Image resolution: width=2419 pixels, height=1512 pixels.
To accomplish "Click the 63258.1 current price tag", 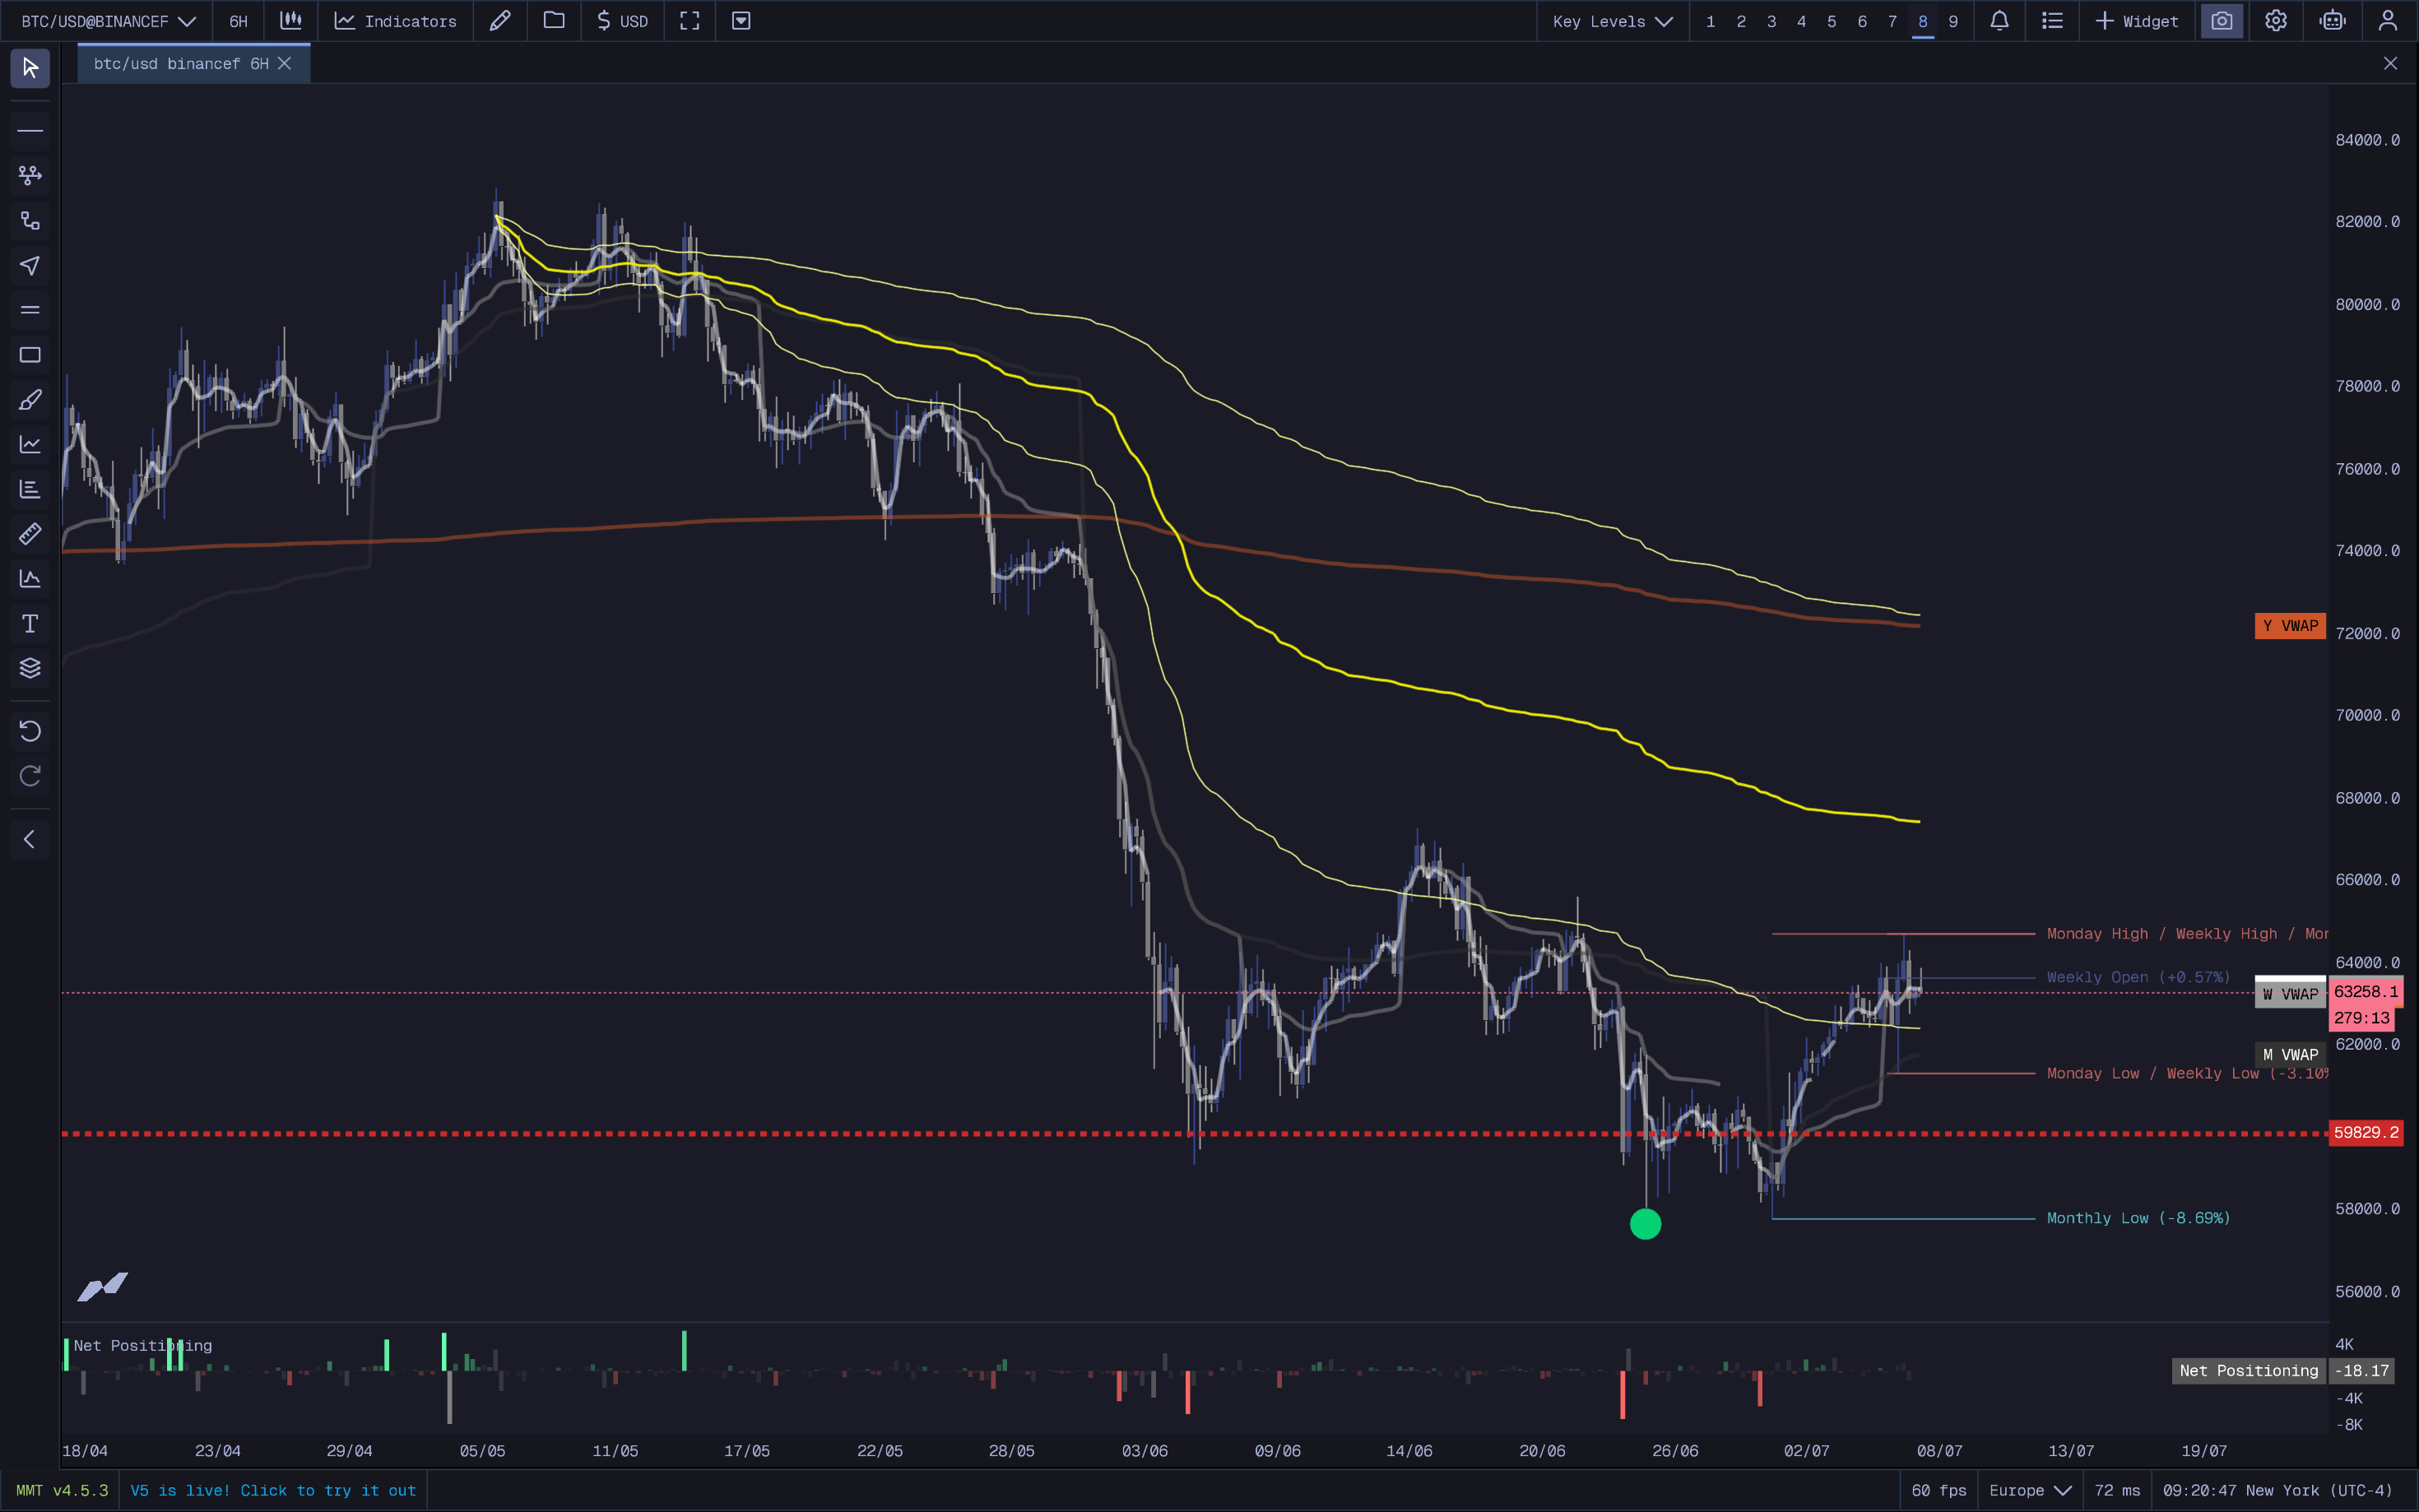I will tap(2366, 991).
